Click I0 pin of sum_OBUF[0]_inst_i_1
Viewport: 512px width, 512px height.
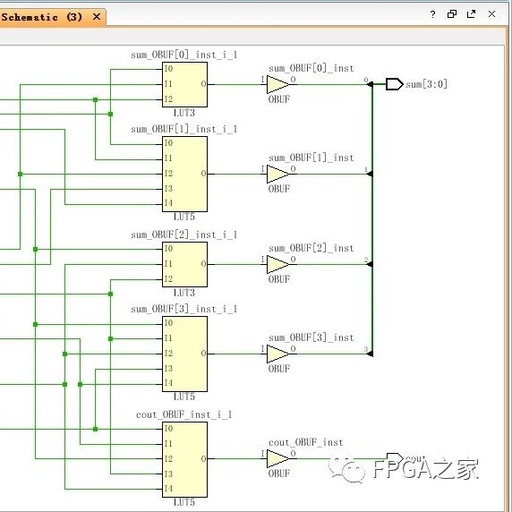pyautogui.click(x=168, y=69)
